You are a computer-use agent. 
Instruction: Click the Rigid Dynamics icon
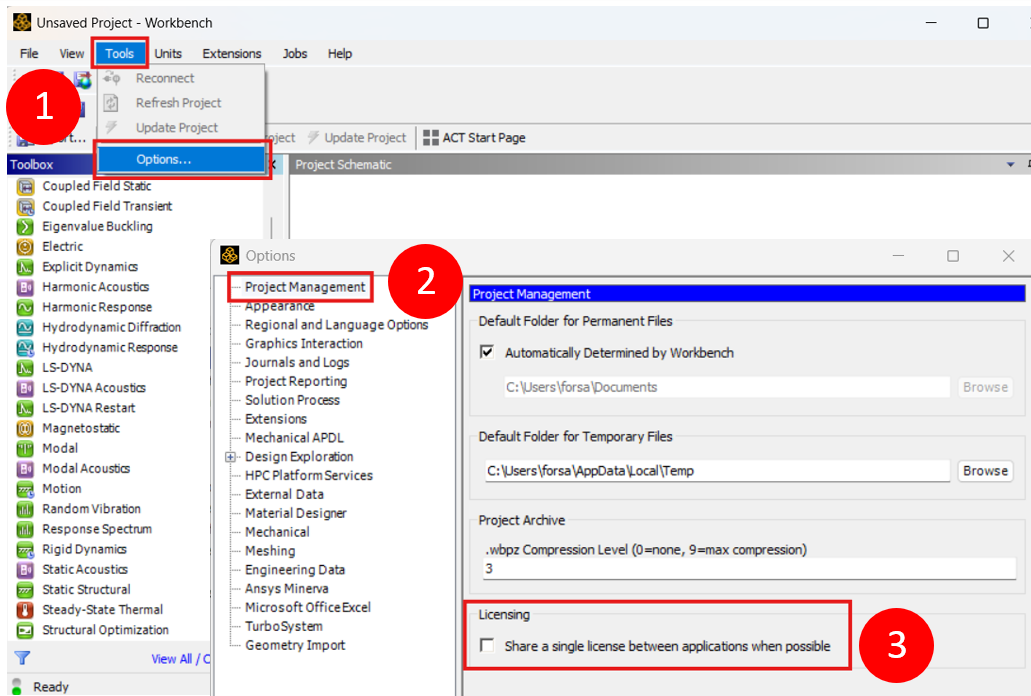pyautogui.click(x=25, y=550)
